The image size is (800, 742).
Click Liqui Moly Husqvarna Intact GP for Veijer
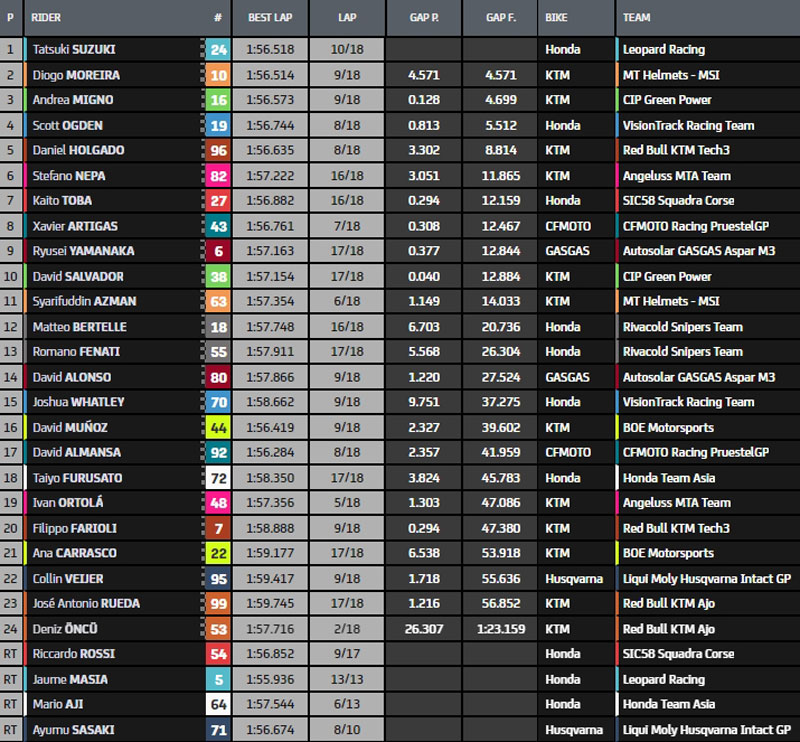707,579
